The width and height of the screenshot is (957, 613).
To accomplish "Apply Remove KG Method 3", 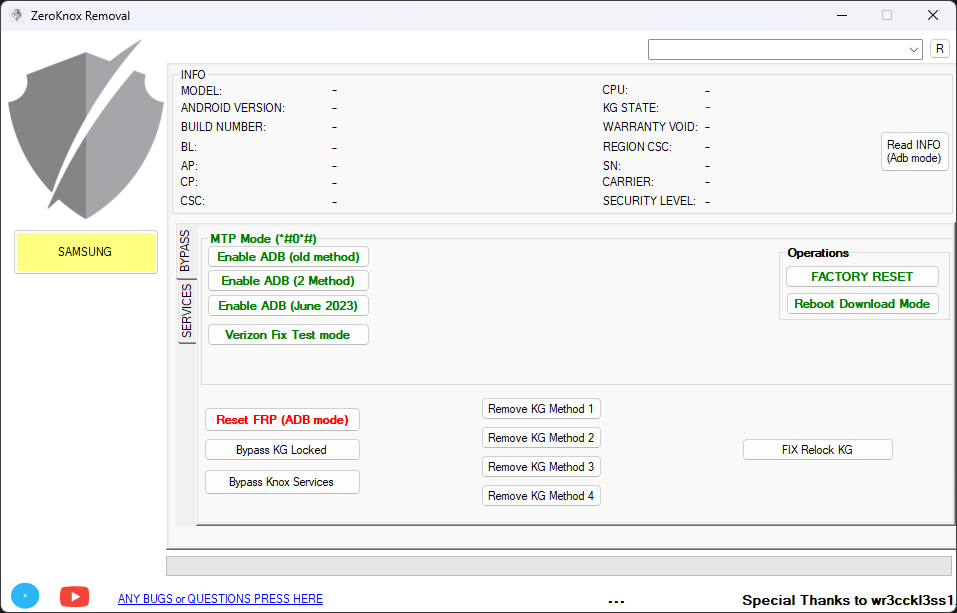I will tap(541, 466).
